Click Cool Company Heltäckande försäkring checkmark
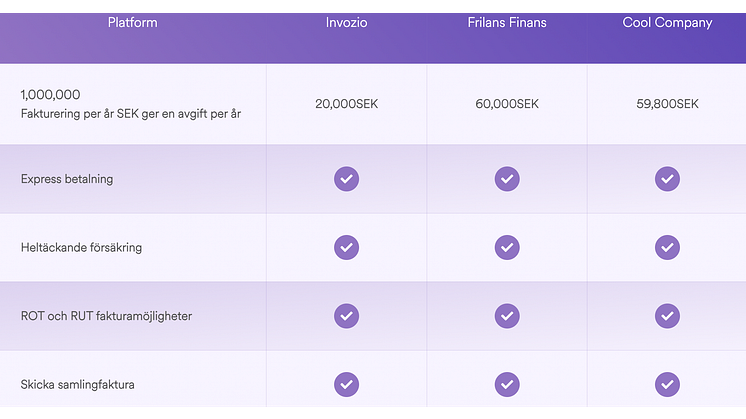 667,247
